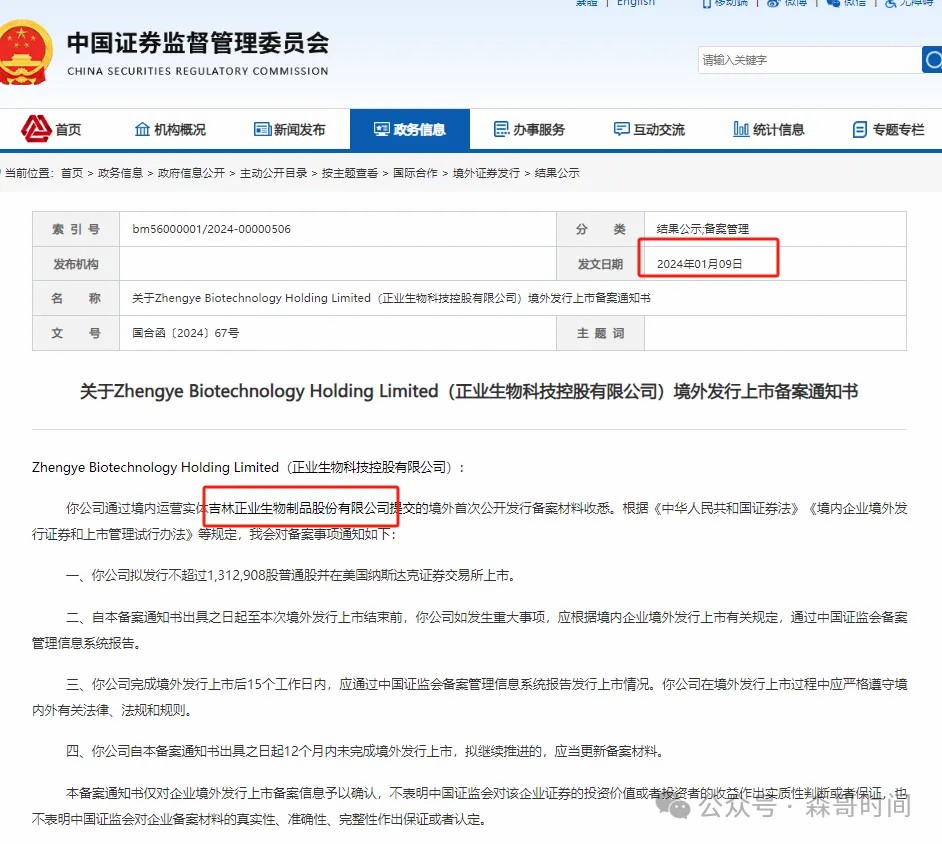The image size is (942, 844).
Task: Open the 互动交流 navigation tab
Action: coord(649,129)
